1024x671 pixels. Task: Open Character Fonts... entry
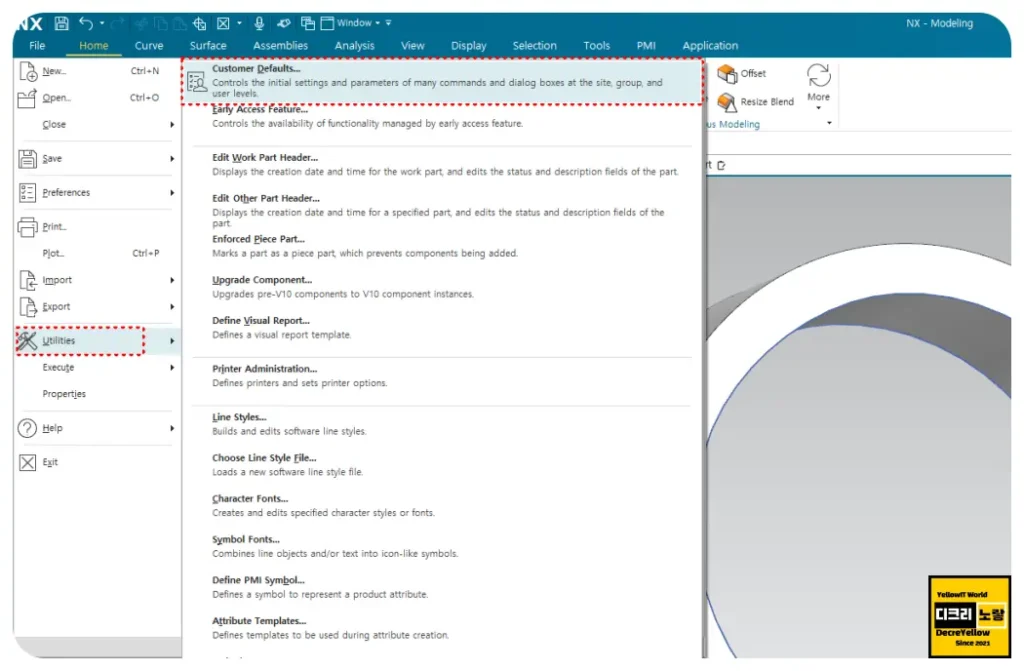(250, 499)
